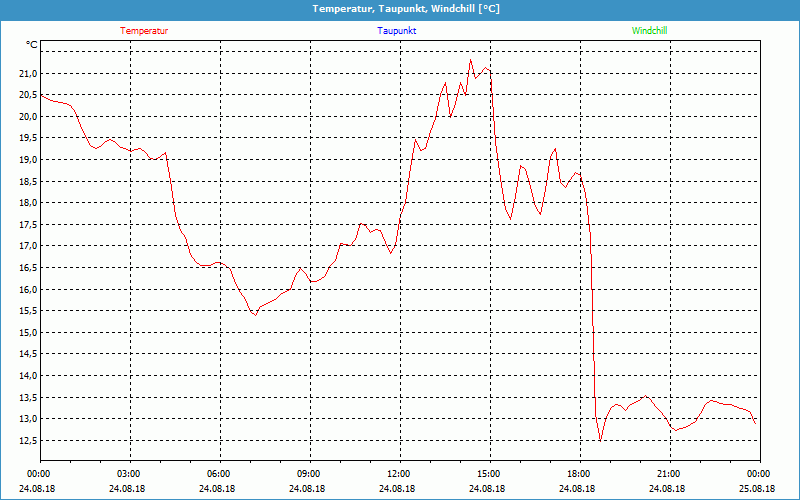This screenshot has width=800, height=500.
Task: Click the °C unit label on the y-axis
Action: [32, 45]
